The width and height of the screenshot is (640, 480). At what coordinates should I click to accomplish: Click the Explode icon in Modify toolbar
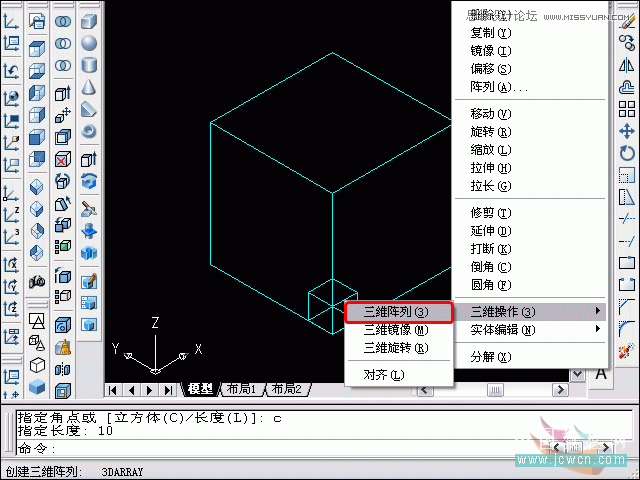pyautogui.click(x=627, y=351)
